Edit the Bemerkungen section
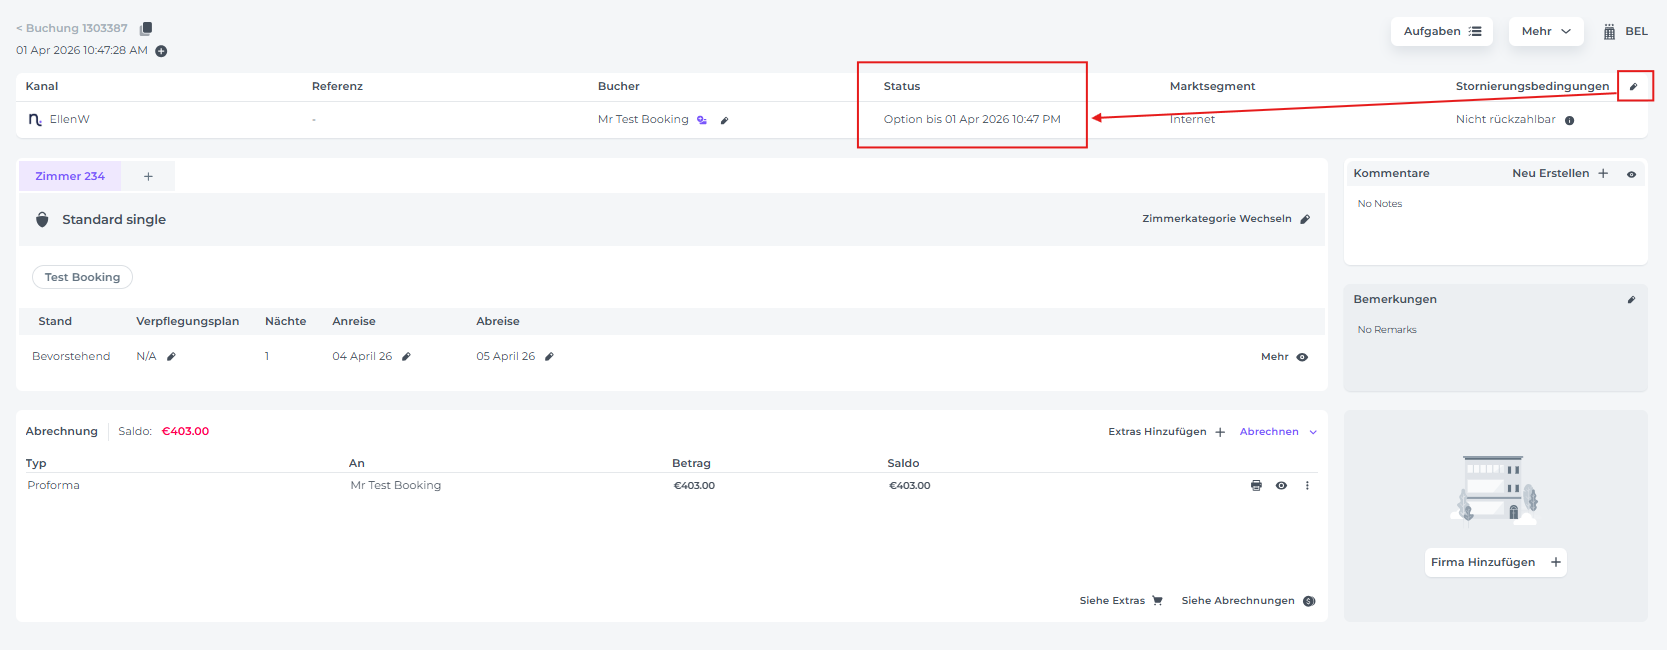This screenshot has height=650, width=1667. click(1631, 300)
